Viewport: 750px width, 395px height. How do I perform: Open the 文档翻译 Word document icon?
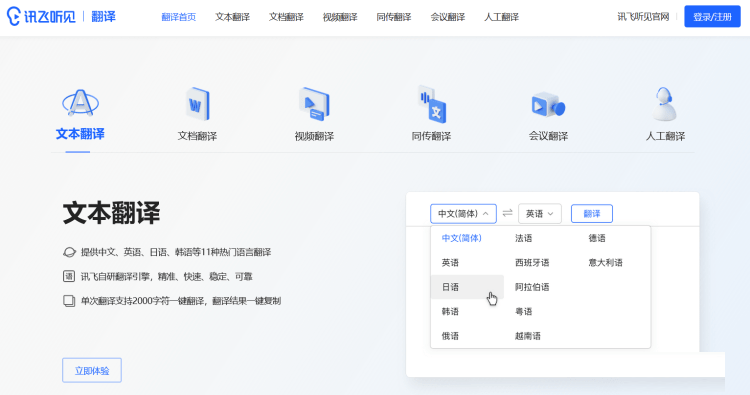click(197, 103)
